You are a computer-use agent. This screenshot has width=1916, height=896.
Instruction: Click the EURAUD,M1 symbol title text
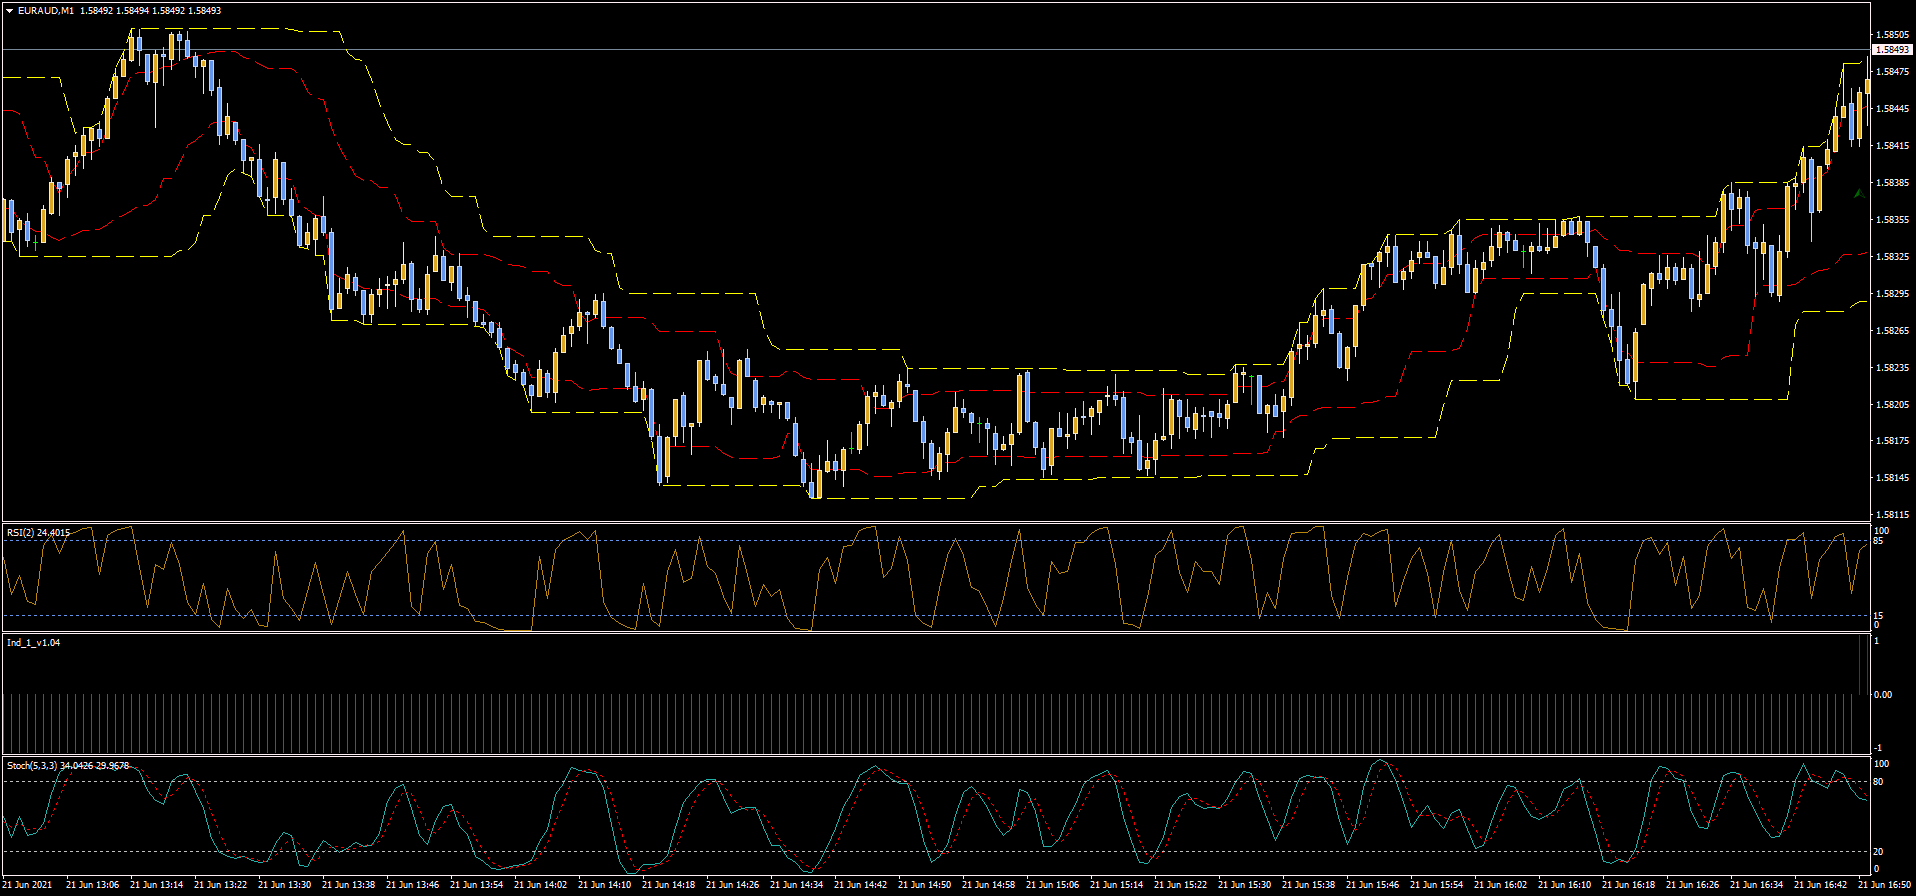(x=46, y=11)
